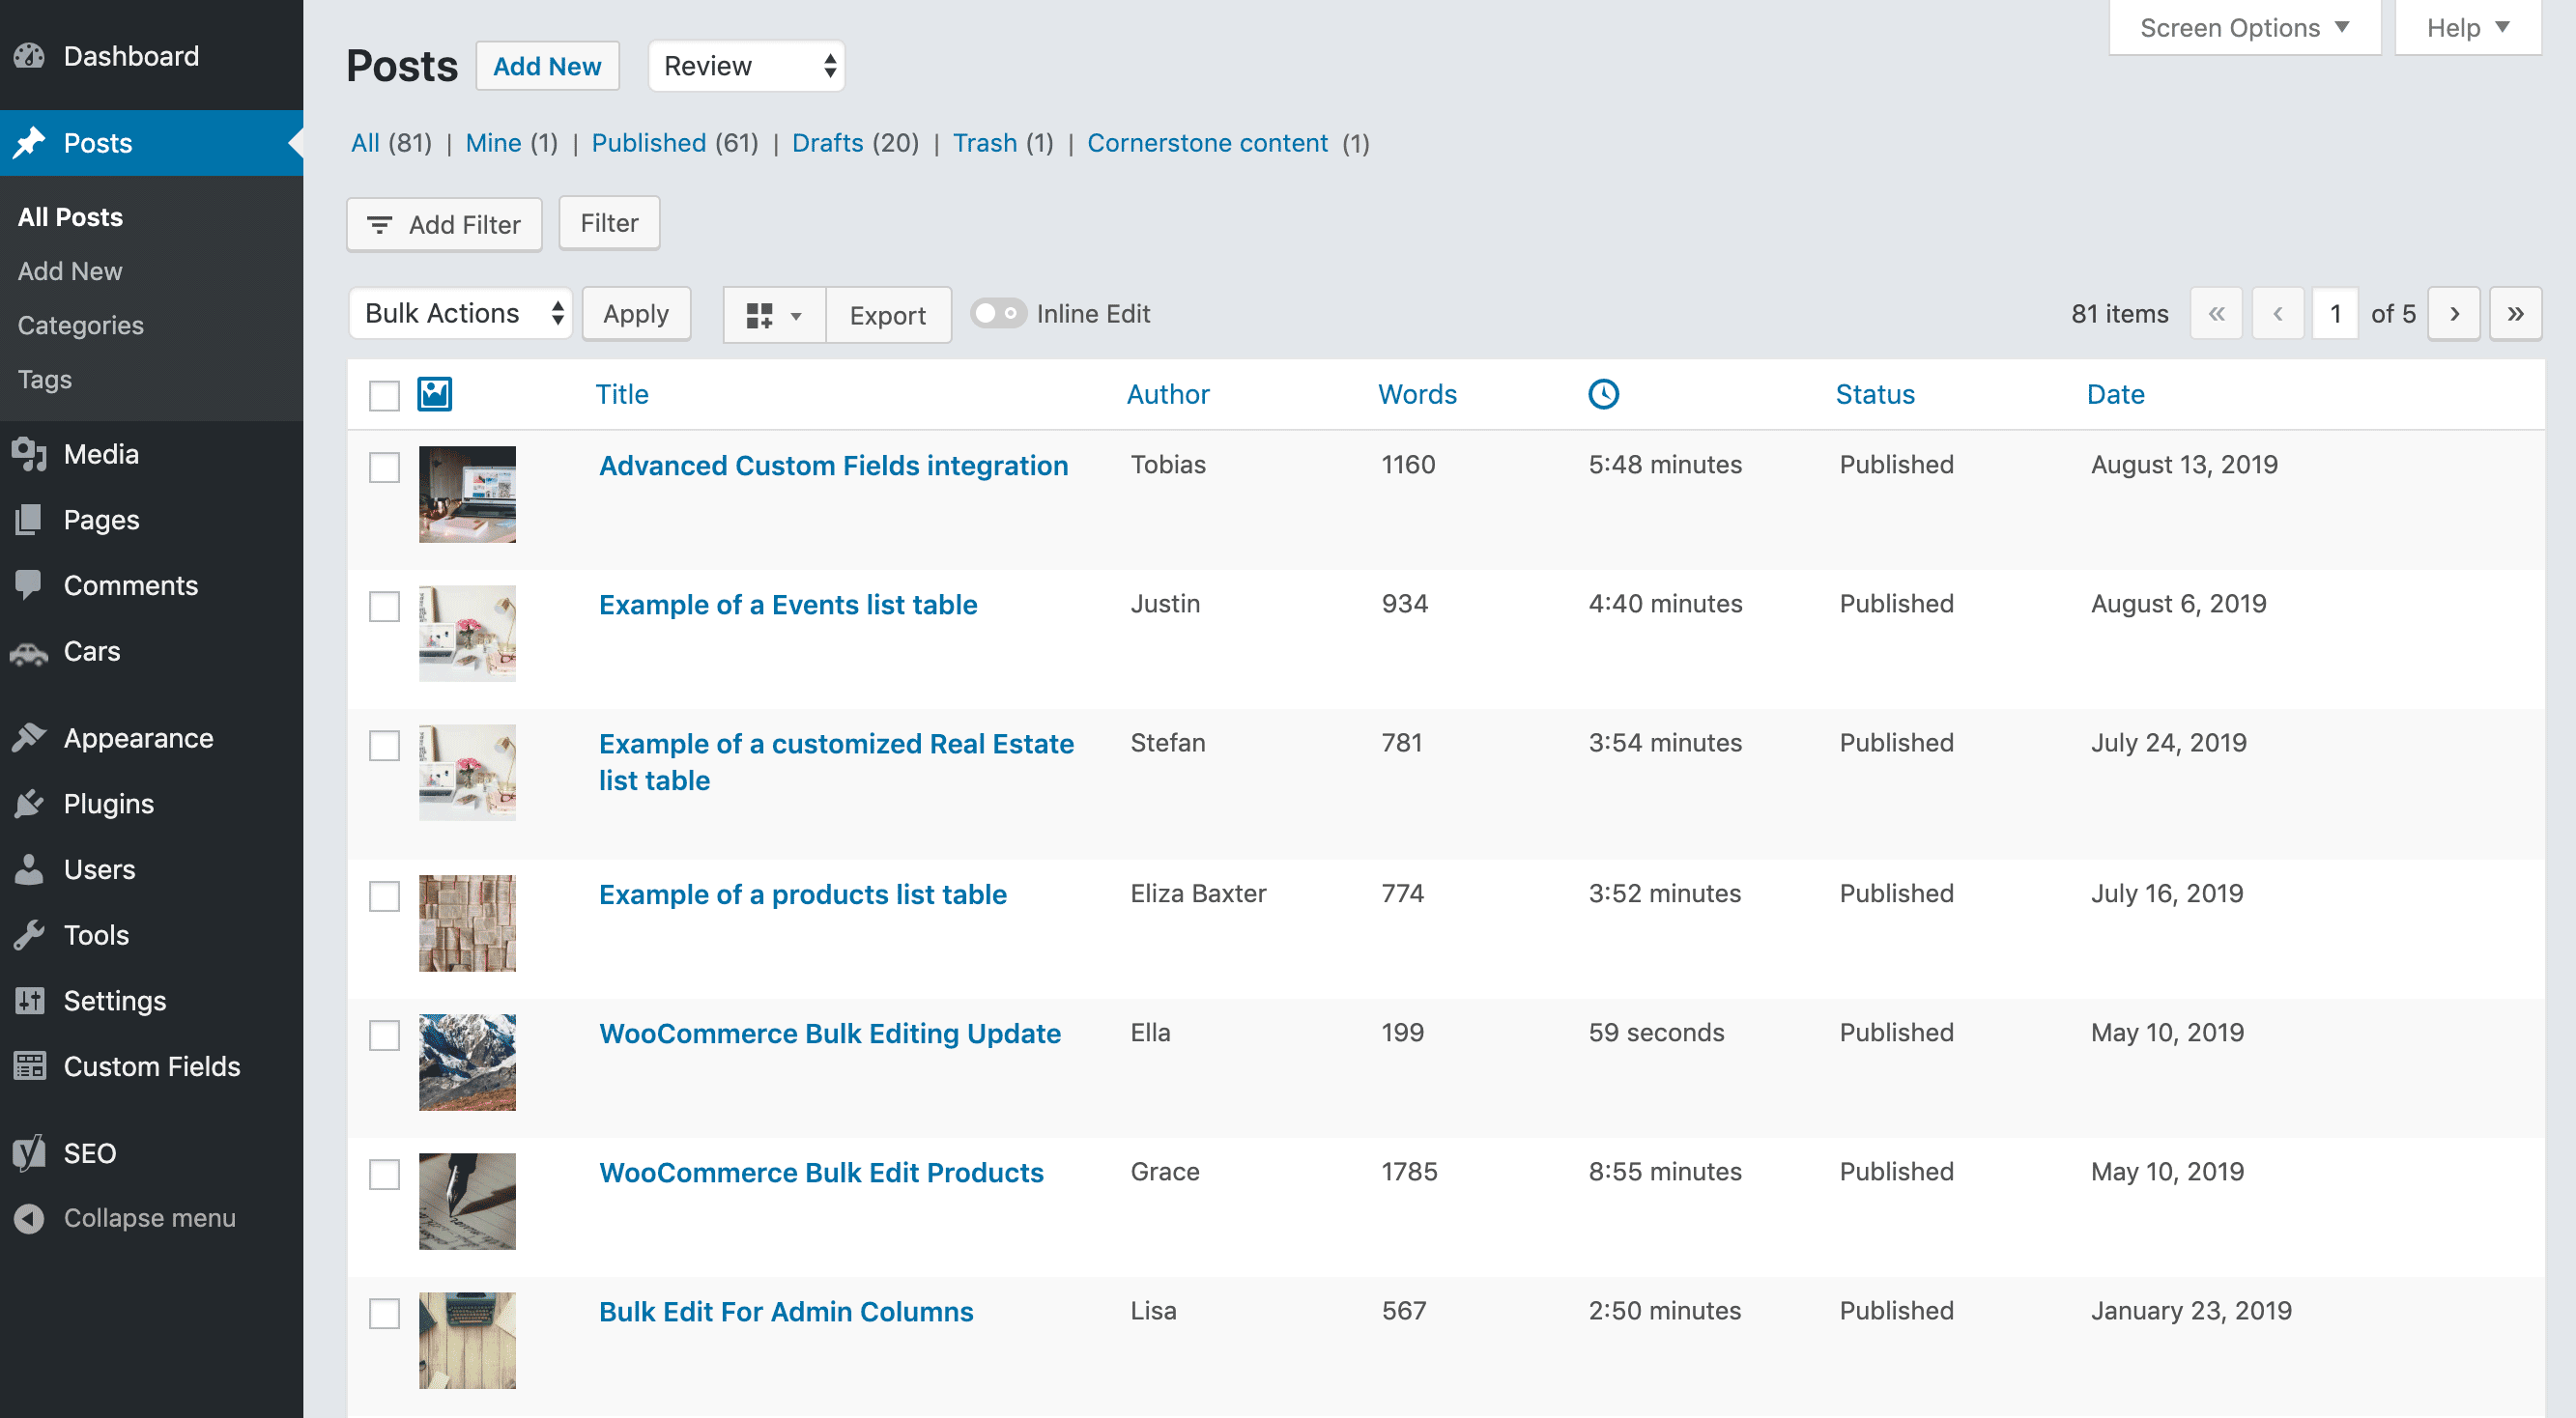Tick checkbox for Example of a products list table
Viewport: 2576px width, 1418px height.
point(384,896)
